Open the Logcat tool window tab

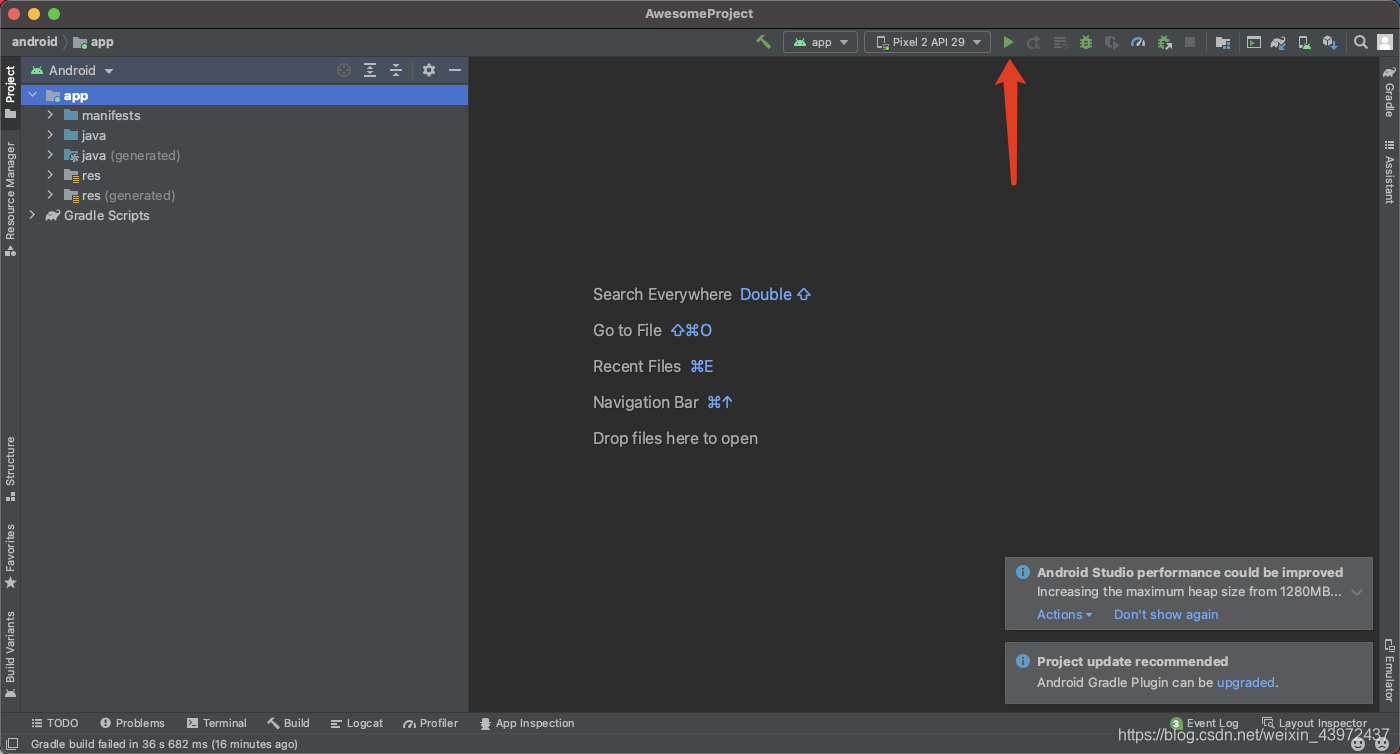357,723
